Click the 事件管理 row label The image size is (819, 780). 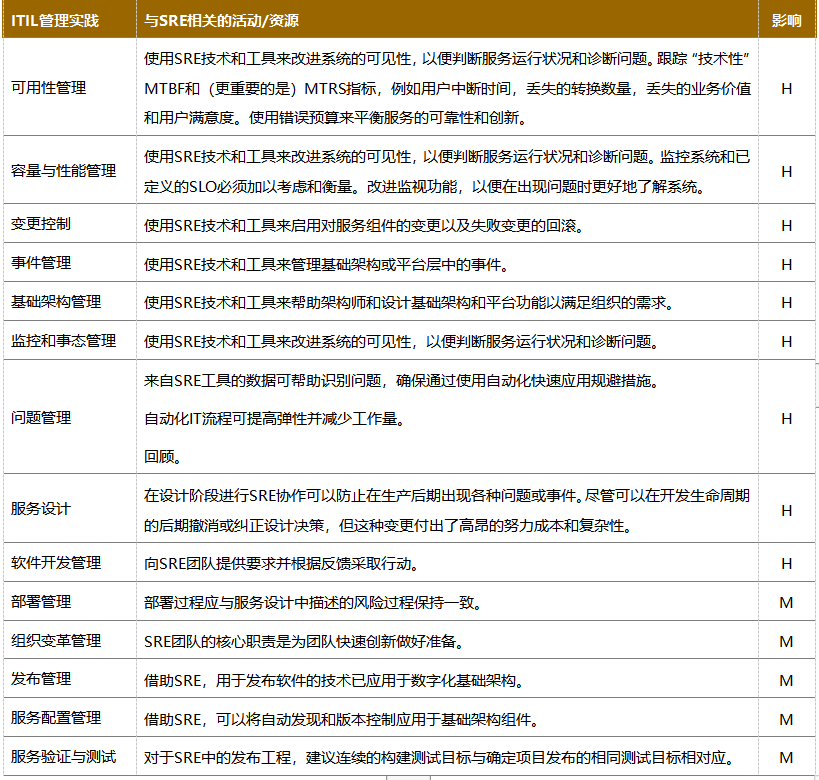click(x=41, y=263)
